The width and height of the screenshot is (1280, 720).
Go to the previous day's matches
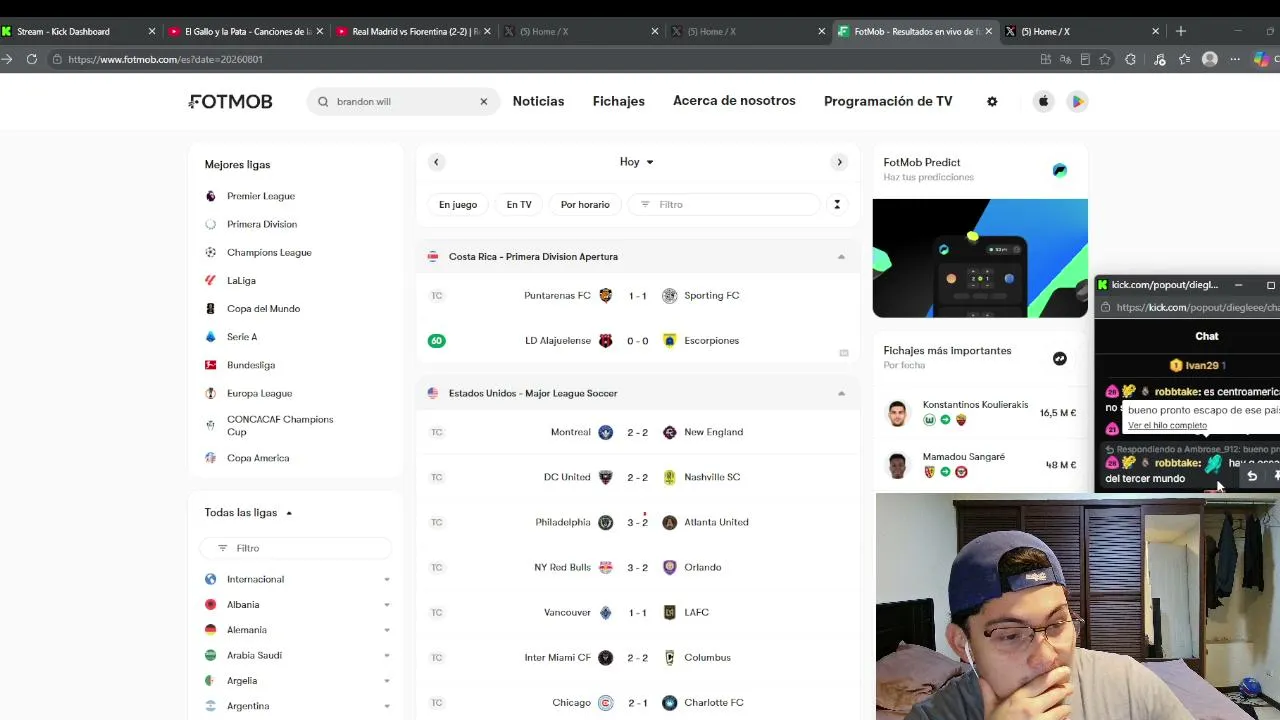[x=436, y=162]
